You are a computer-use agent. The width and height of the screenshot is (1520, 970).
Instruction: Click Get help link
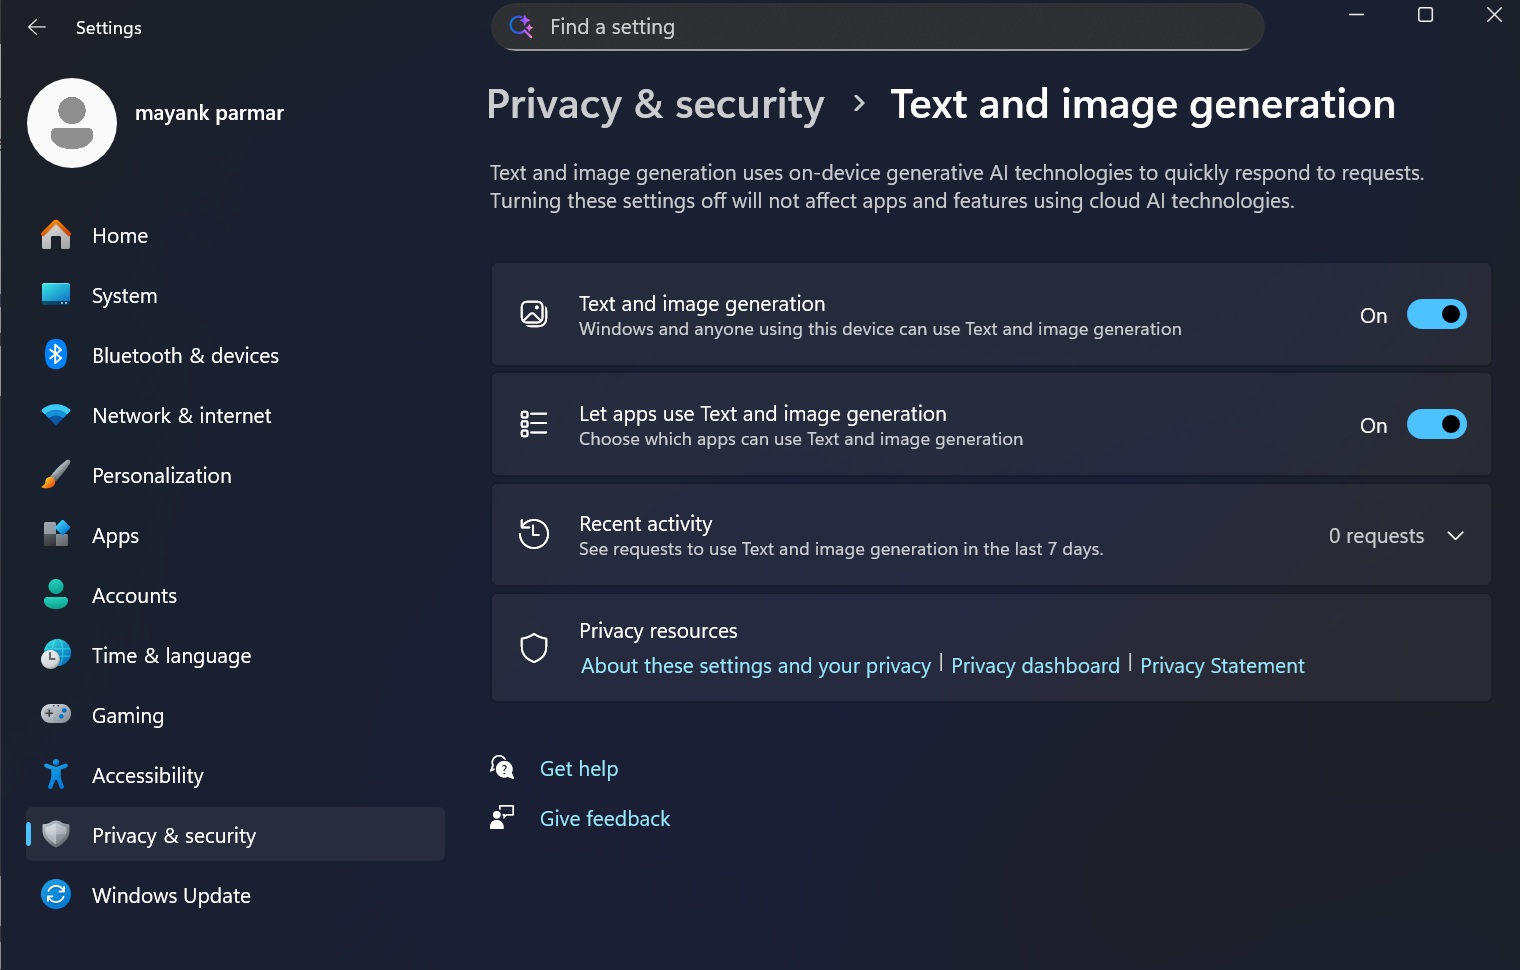(x=579, y=768)
